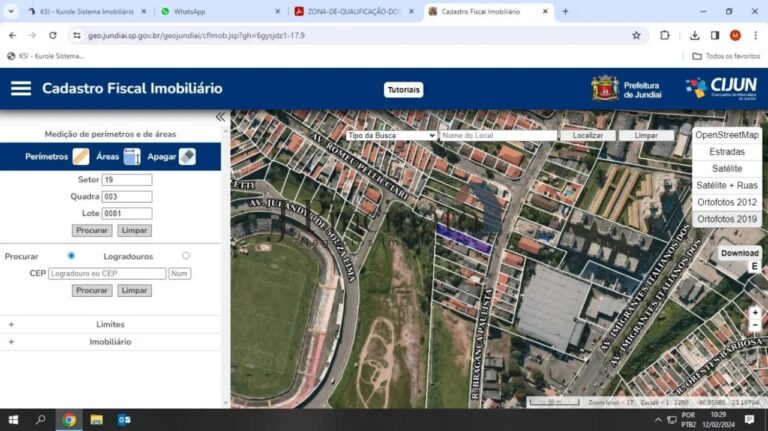Screen dimensions: 768x431
Task: Click the E button below Download
Action: (x=754, y=266)
